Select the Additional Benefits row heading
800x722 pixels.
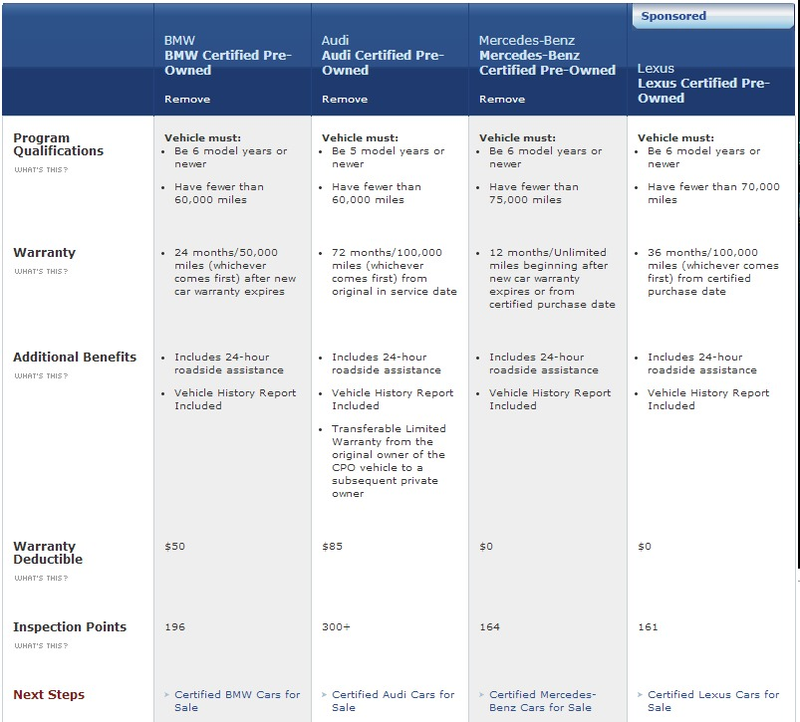(x=74, y=357)
